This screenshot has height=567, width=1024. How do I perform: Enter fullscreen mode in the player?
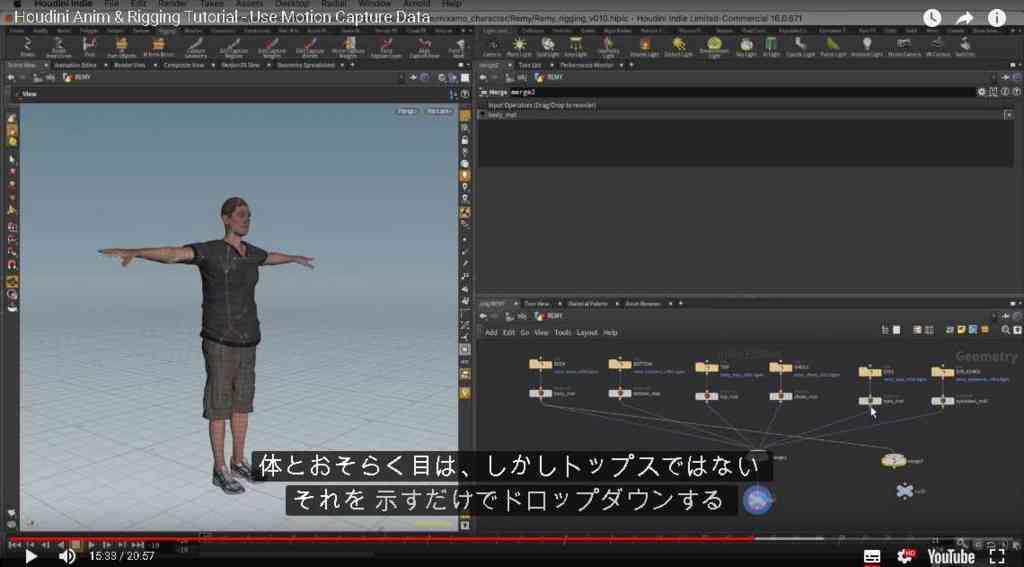click(997, 557)
